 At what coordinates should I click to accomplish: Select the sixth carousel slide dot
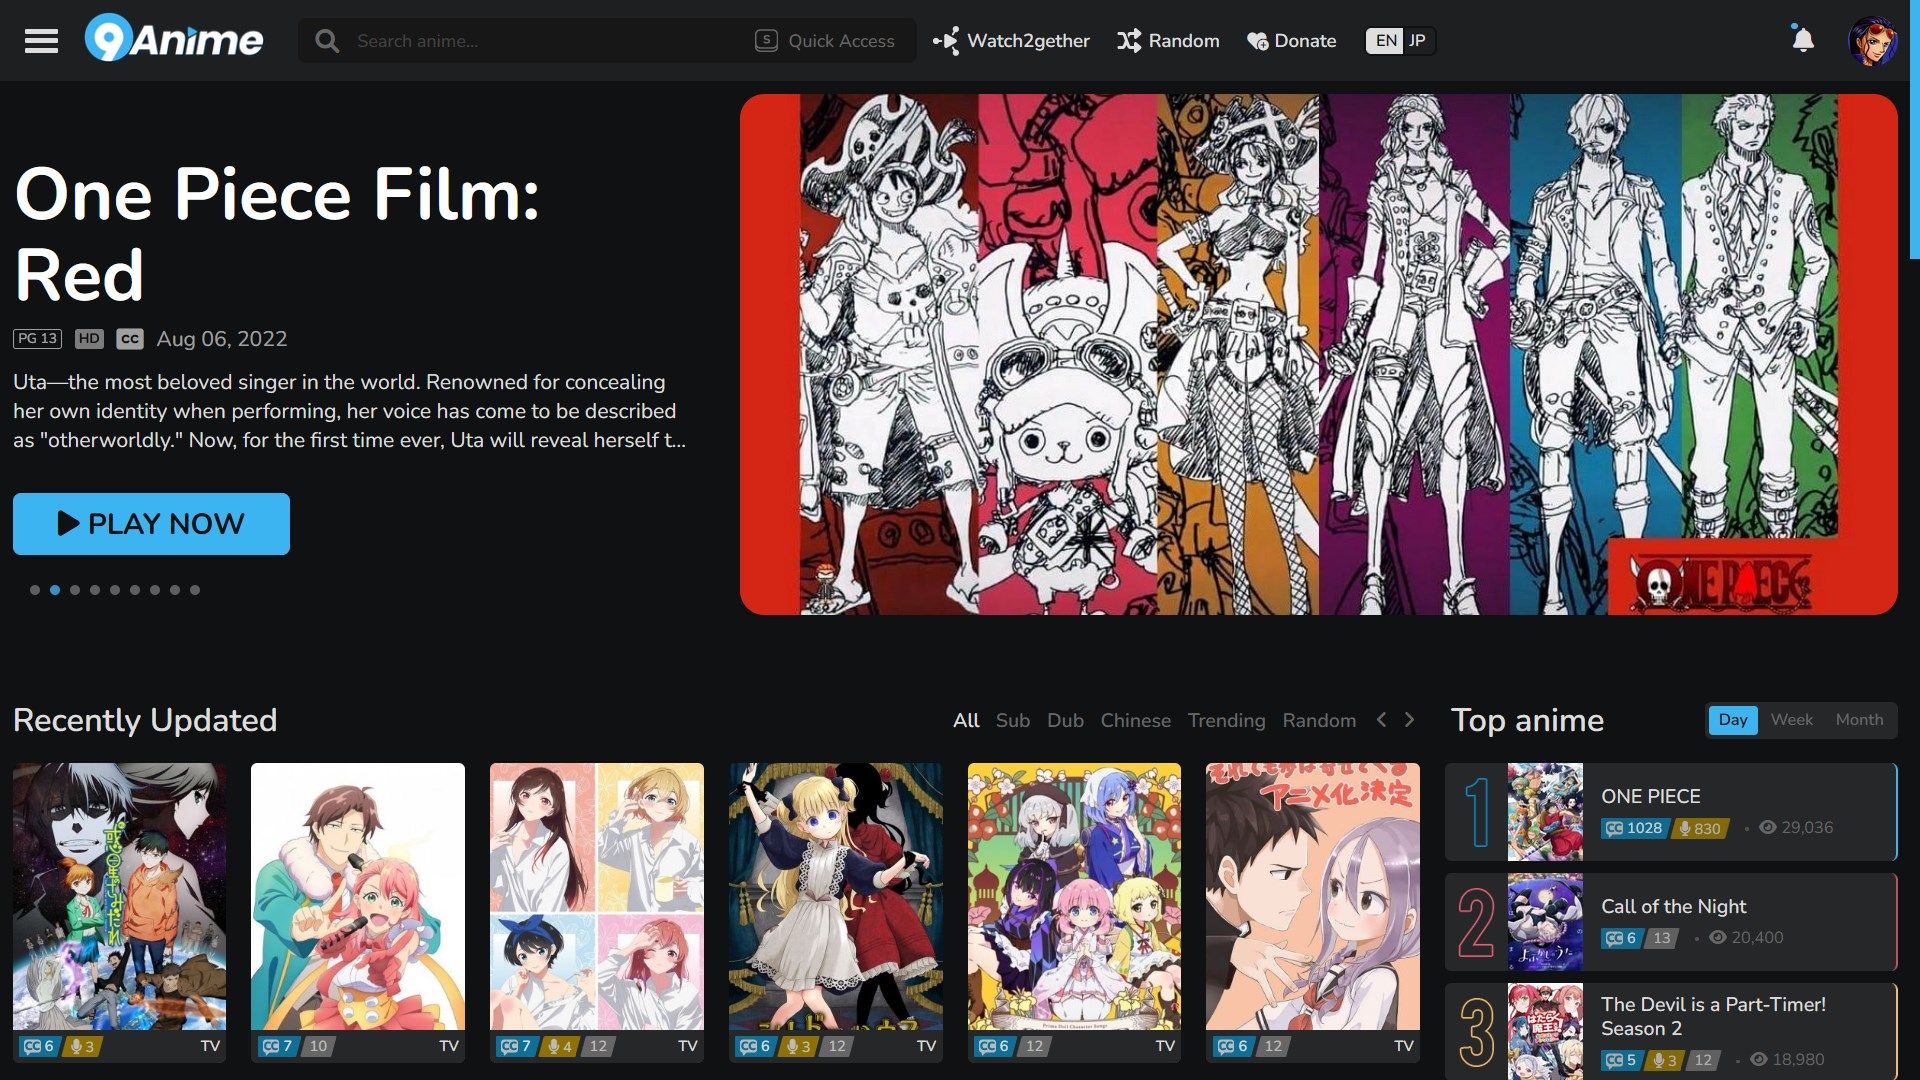point(135,590)
